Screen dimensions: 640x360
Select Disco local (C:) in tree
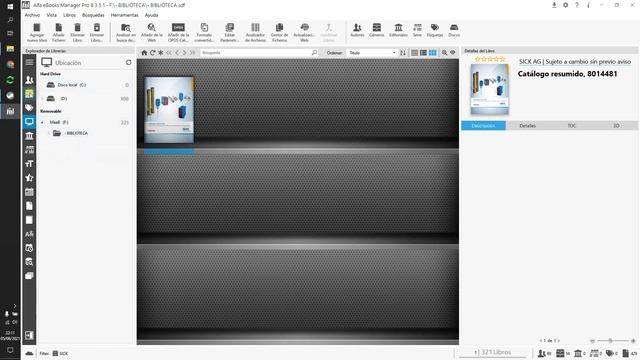pyautogui.click(x=72, y=85)
